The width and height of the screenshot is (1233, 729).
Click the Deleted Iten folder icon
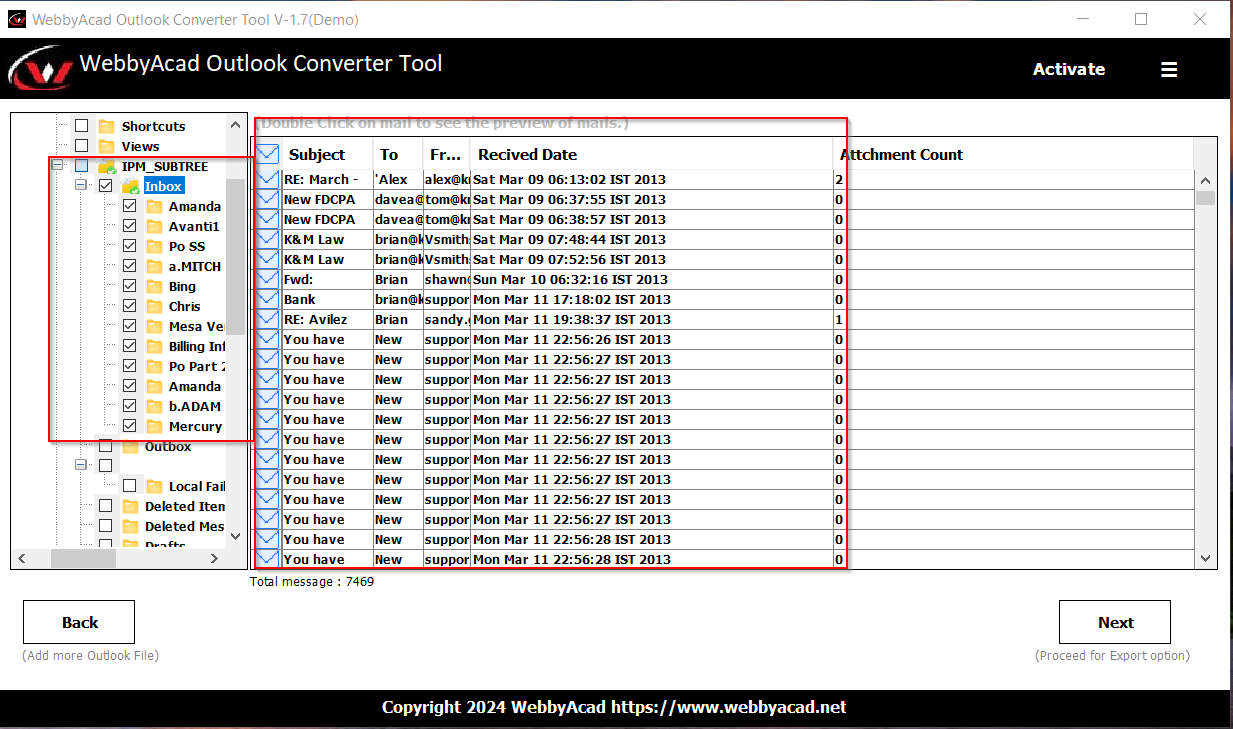[130, 506]
